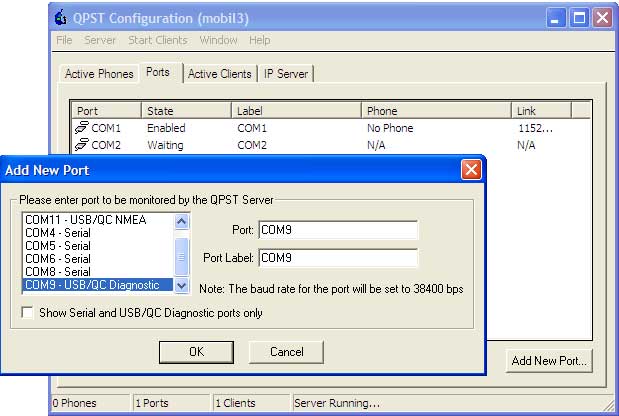Select COM8 - Serial in the list

coord(98,272)
